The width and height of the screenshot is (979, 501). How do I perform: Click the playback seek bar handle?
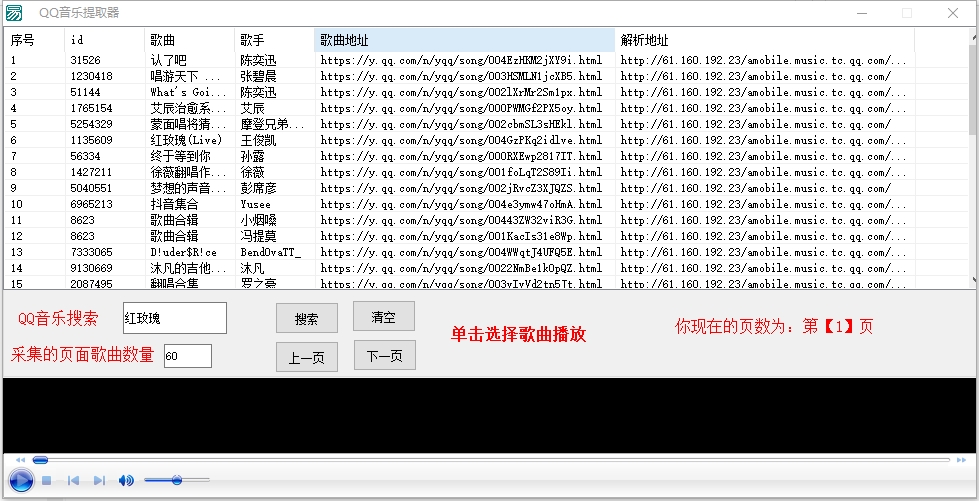tap(40, 460)
